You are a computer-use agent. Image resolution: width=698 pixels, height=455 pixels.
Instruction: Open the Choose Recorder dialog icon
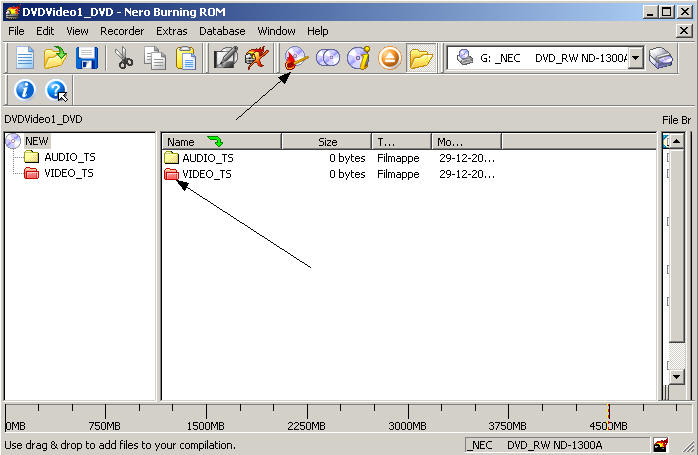pyautogui.click(x=661, y=58)
